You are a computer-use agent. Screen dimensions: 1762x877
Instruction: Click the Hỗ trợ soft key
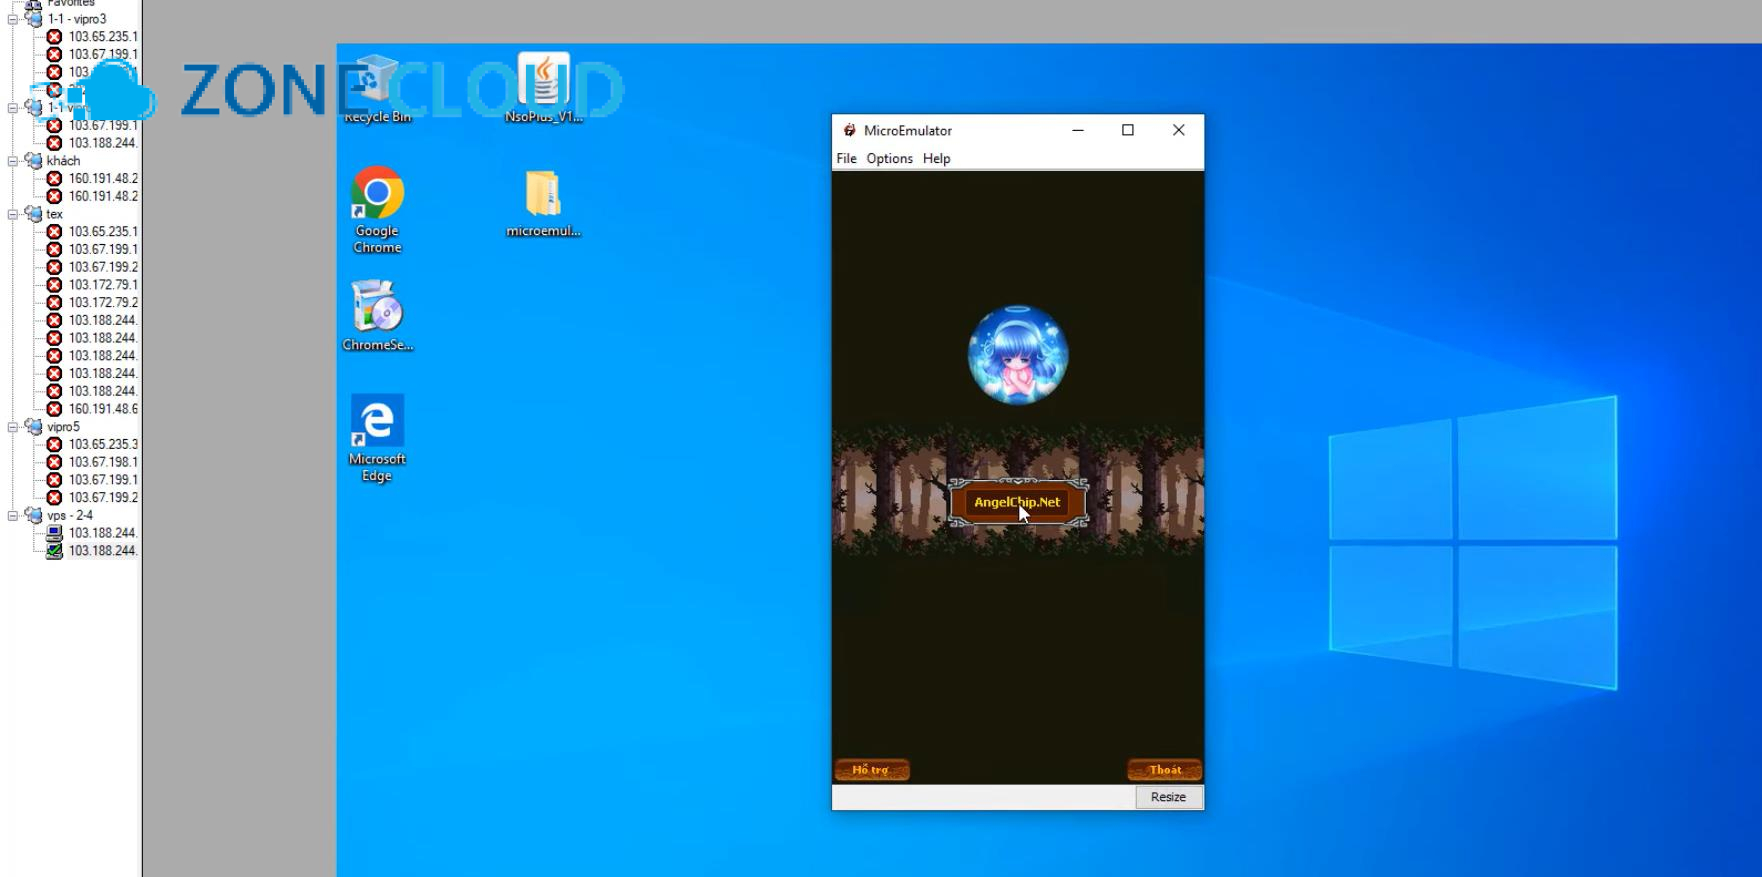(871, 770)
